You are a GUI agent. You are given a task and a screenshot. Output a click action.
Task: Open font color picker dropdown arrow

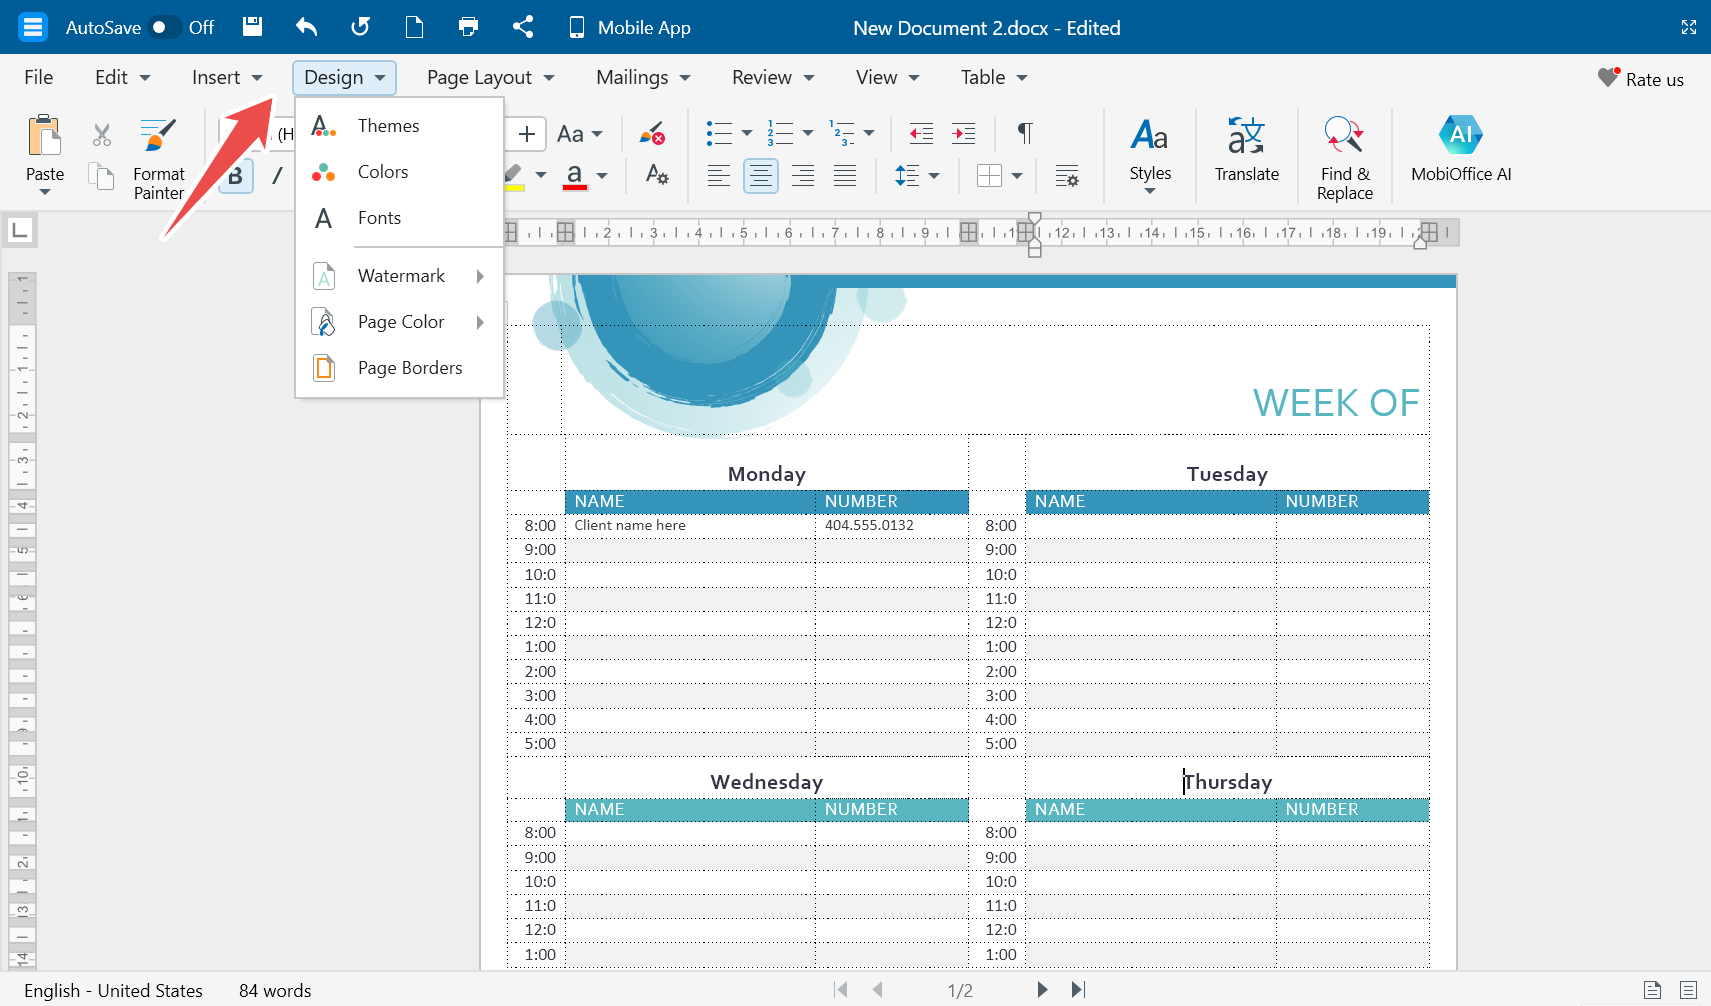(602, 177)
